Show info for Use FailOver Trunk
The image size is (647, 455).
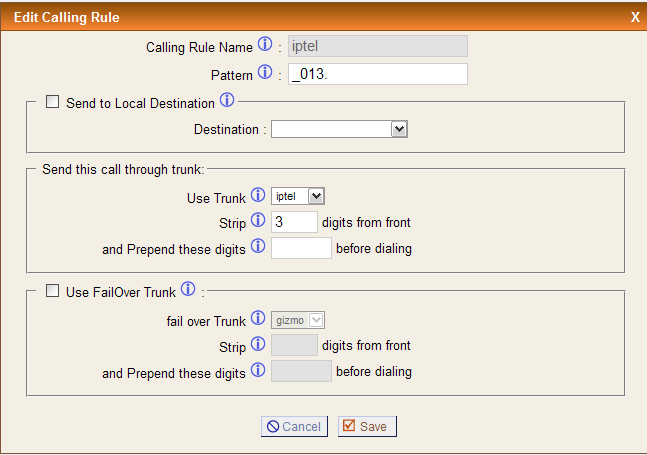(x=188, y=289)
